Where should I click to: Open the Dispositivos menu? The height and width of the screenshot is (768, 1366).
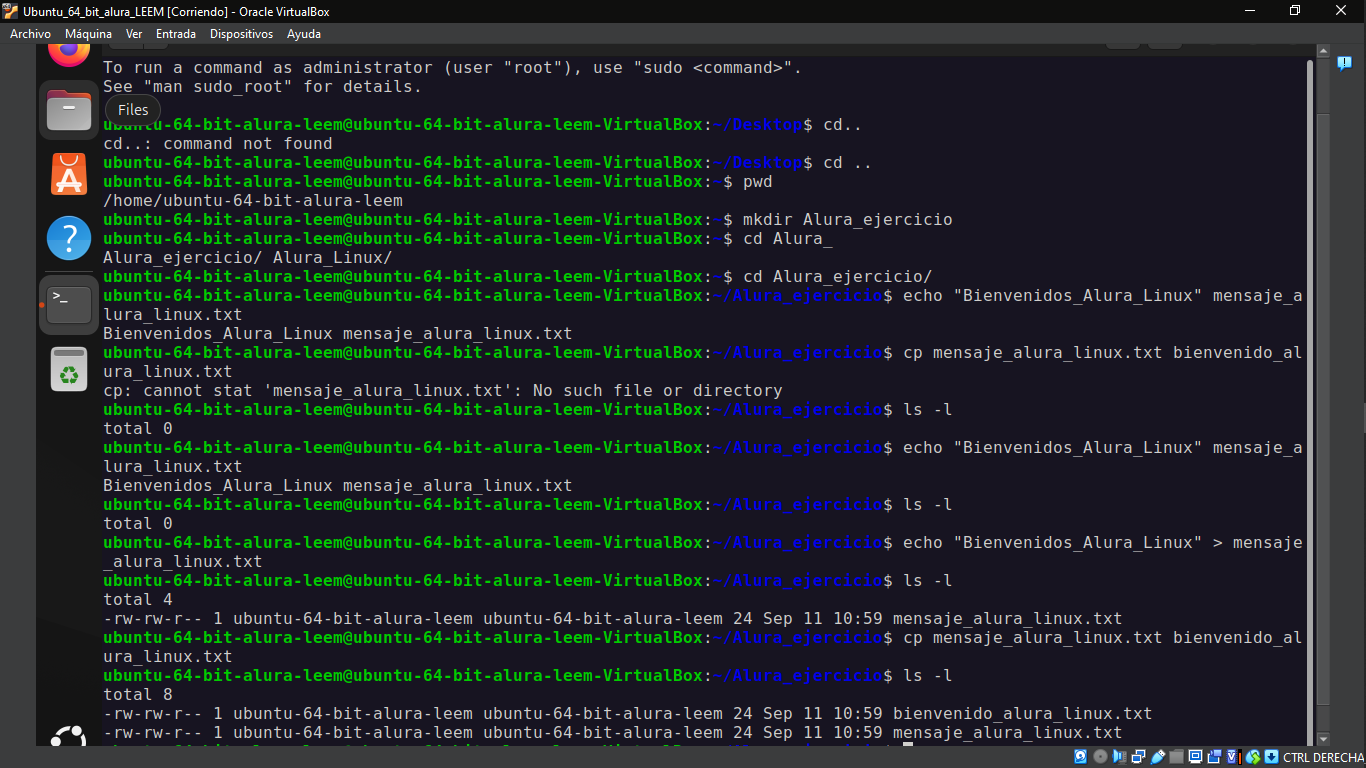(x=241, y=33)
